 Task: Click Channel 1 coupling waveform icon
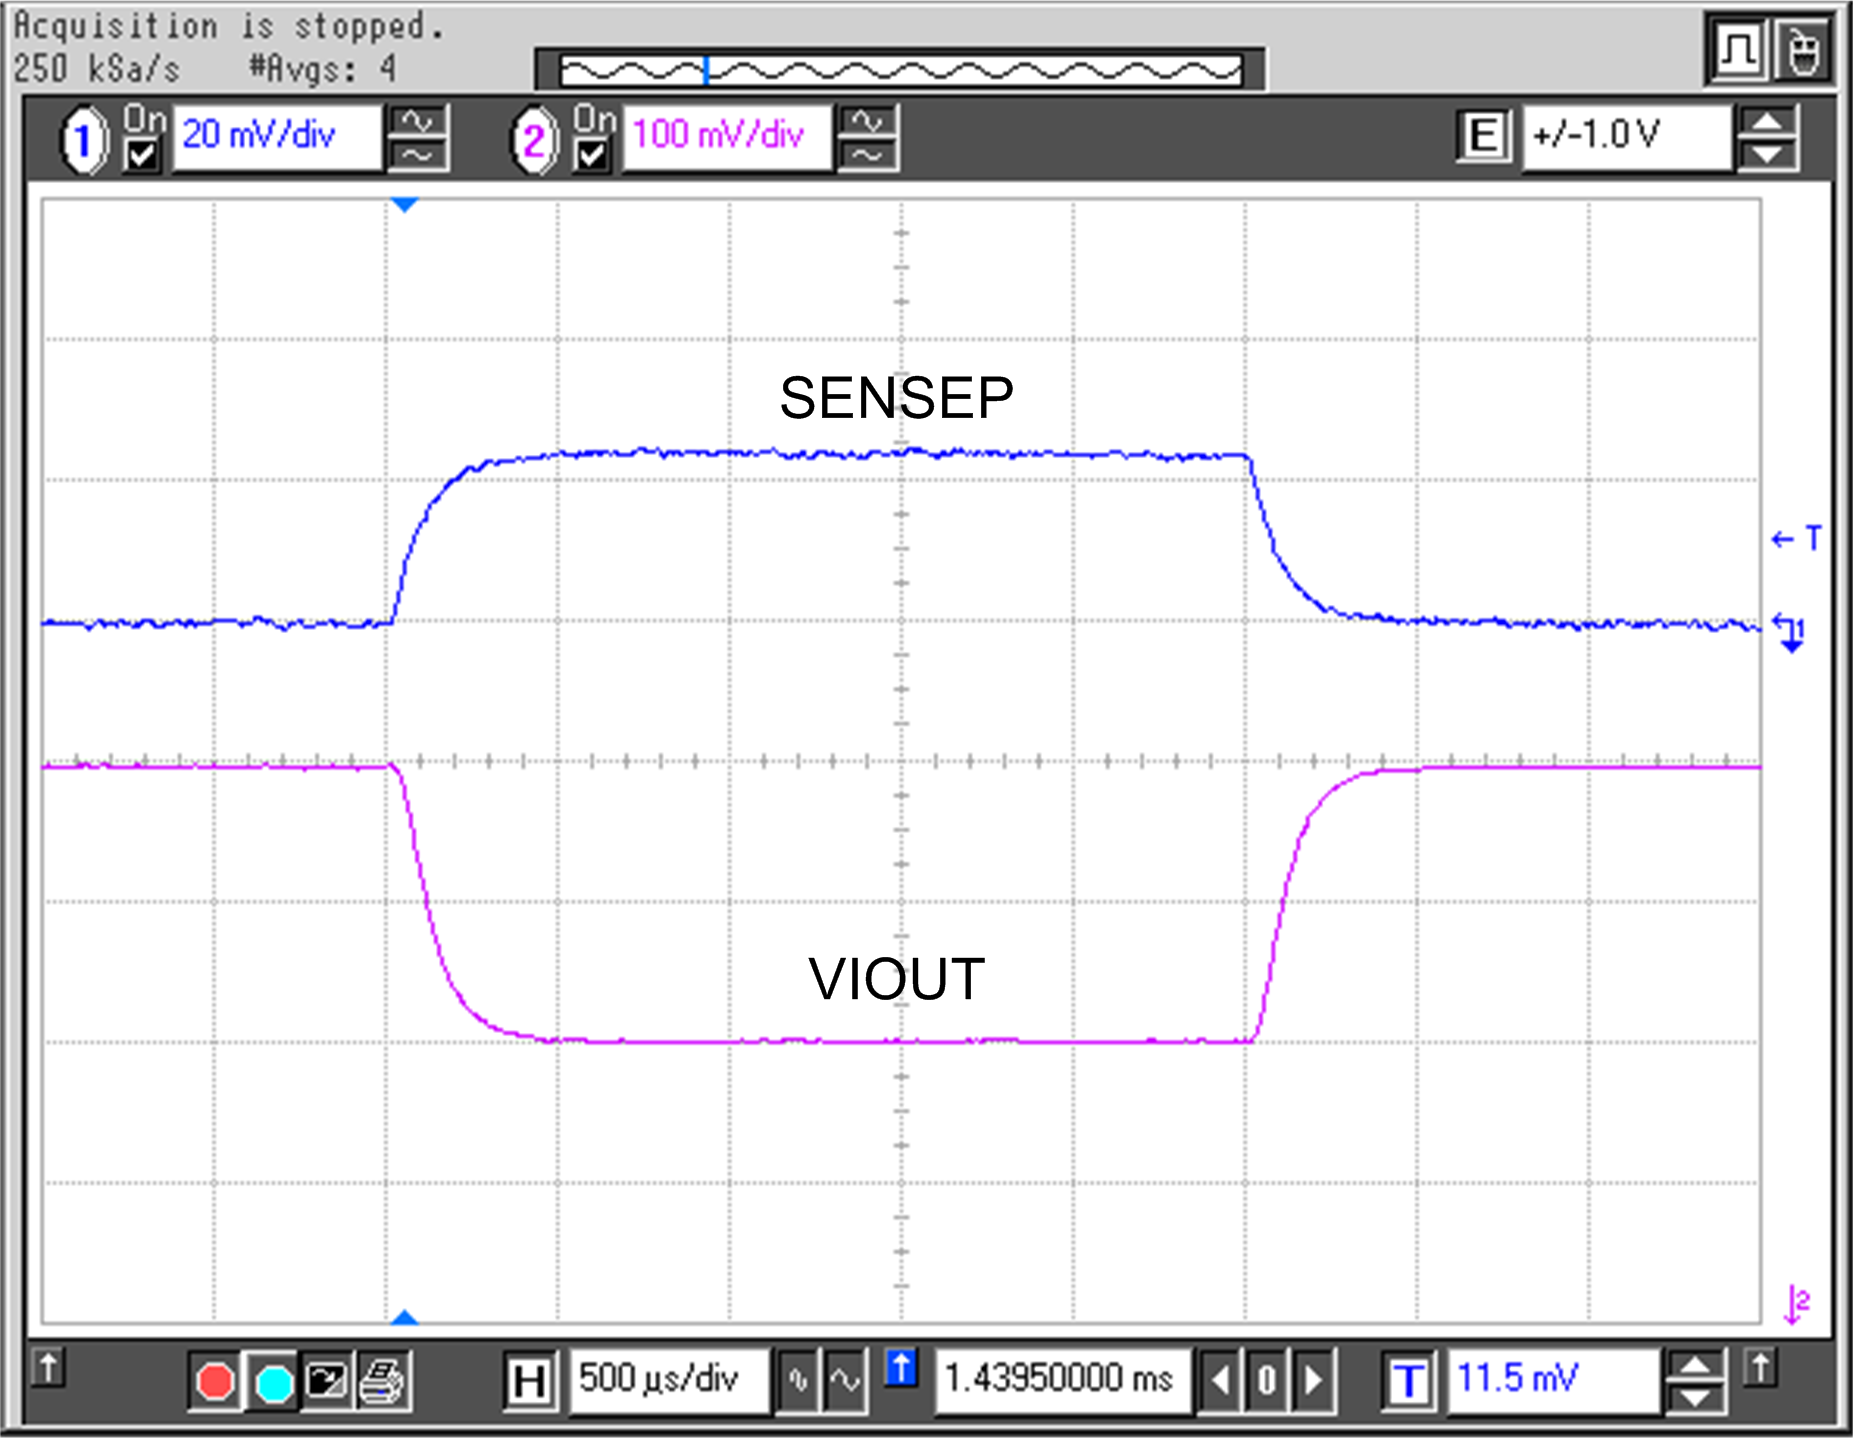tap(417, 137)
